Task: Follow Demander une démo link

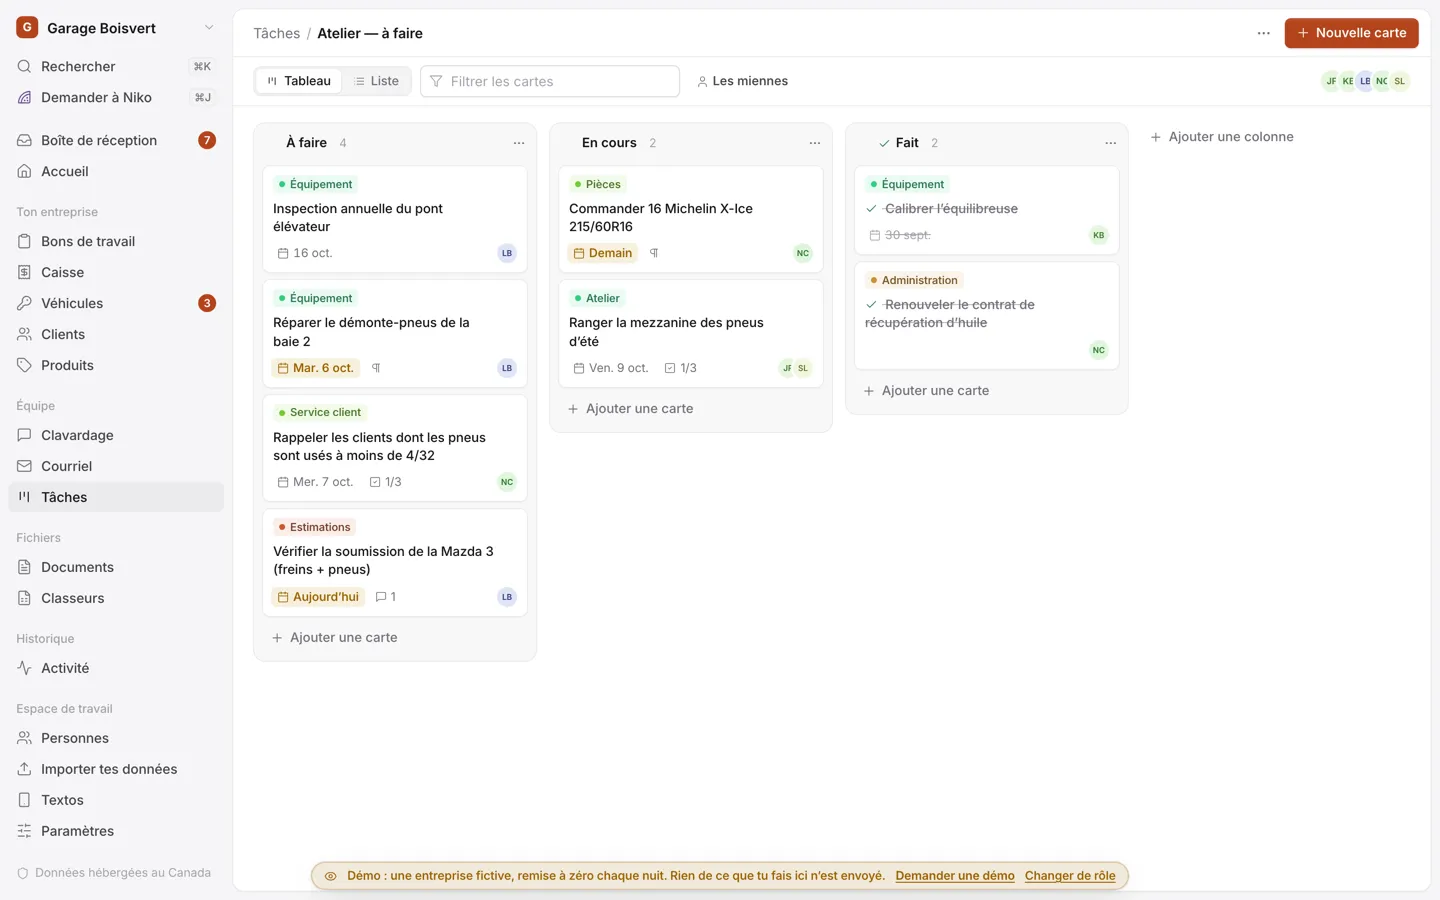Action: pos(955,876)
